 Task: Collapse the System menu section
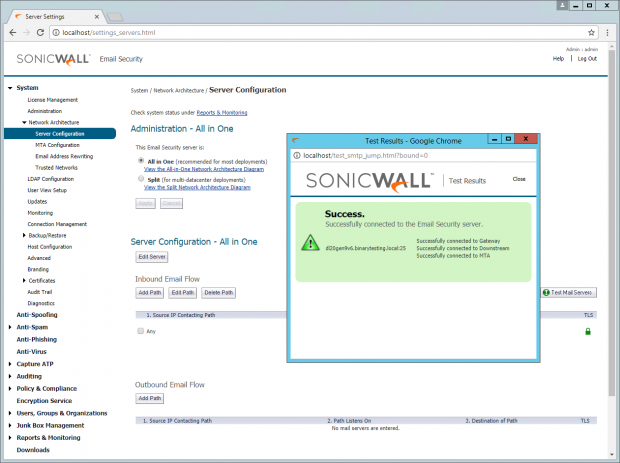[x=10, y=88]
